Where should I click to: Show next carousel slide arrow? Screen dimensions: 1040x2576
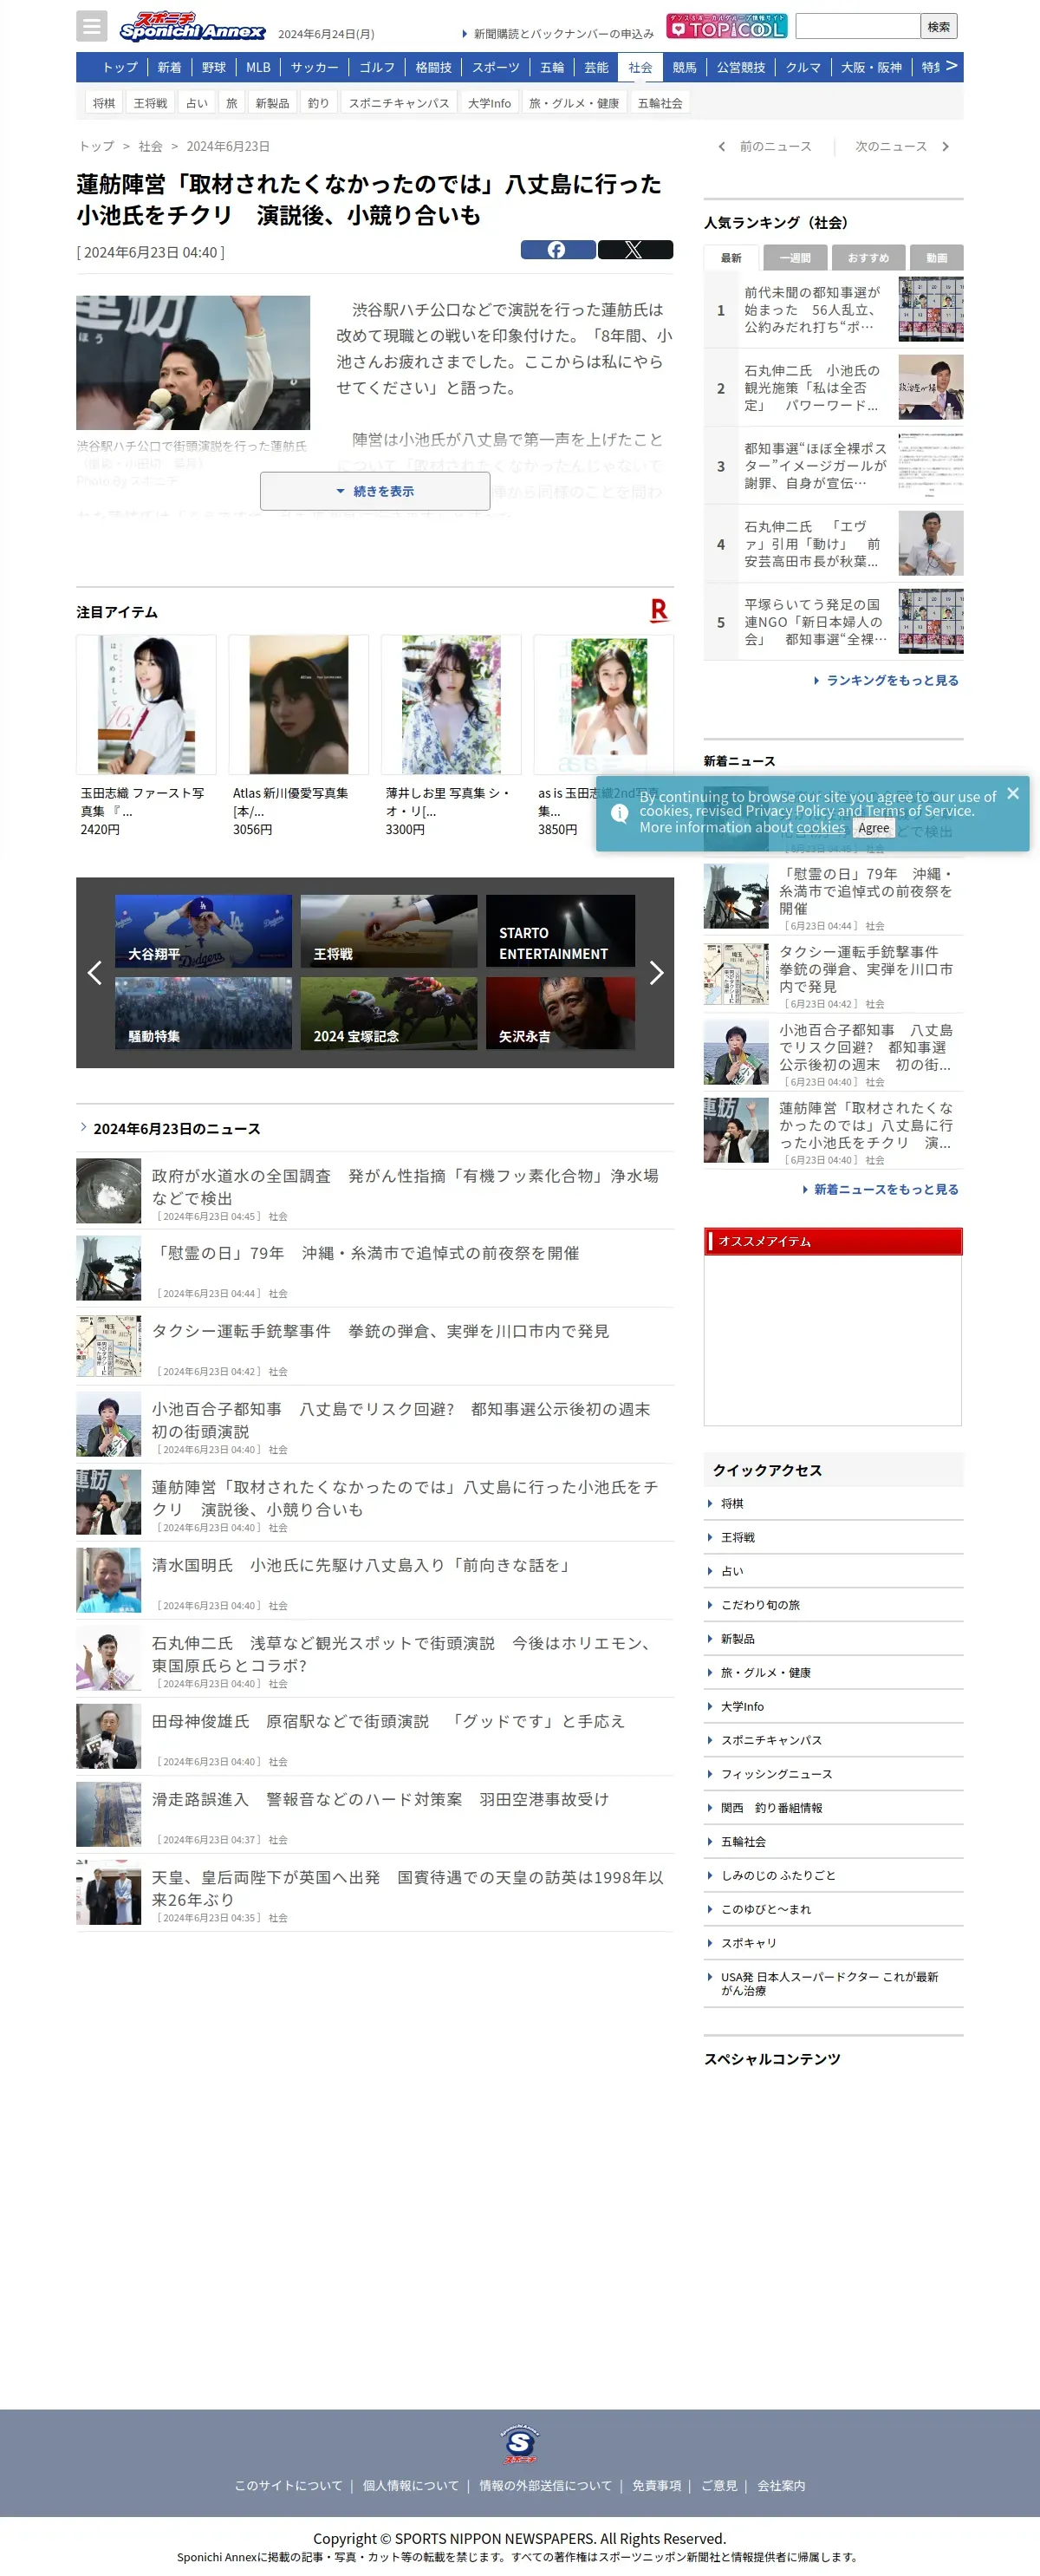pos(656,972)
